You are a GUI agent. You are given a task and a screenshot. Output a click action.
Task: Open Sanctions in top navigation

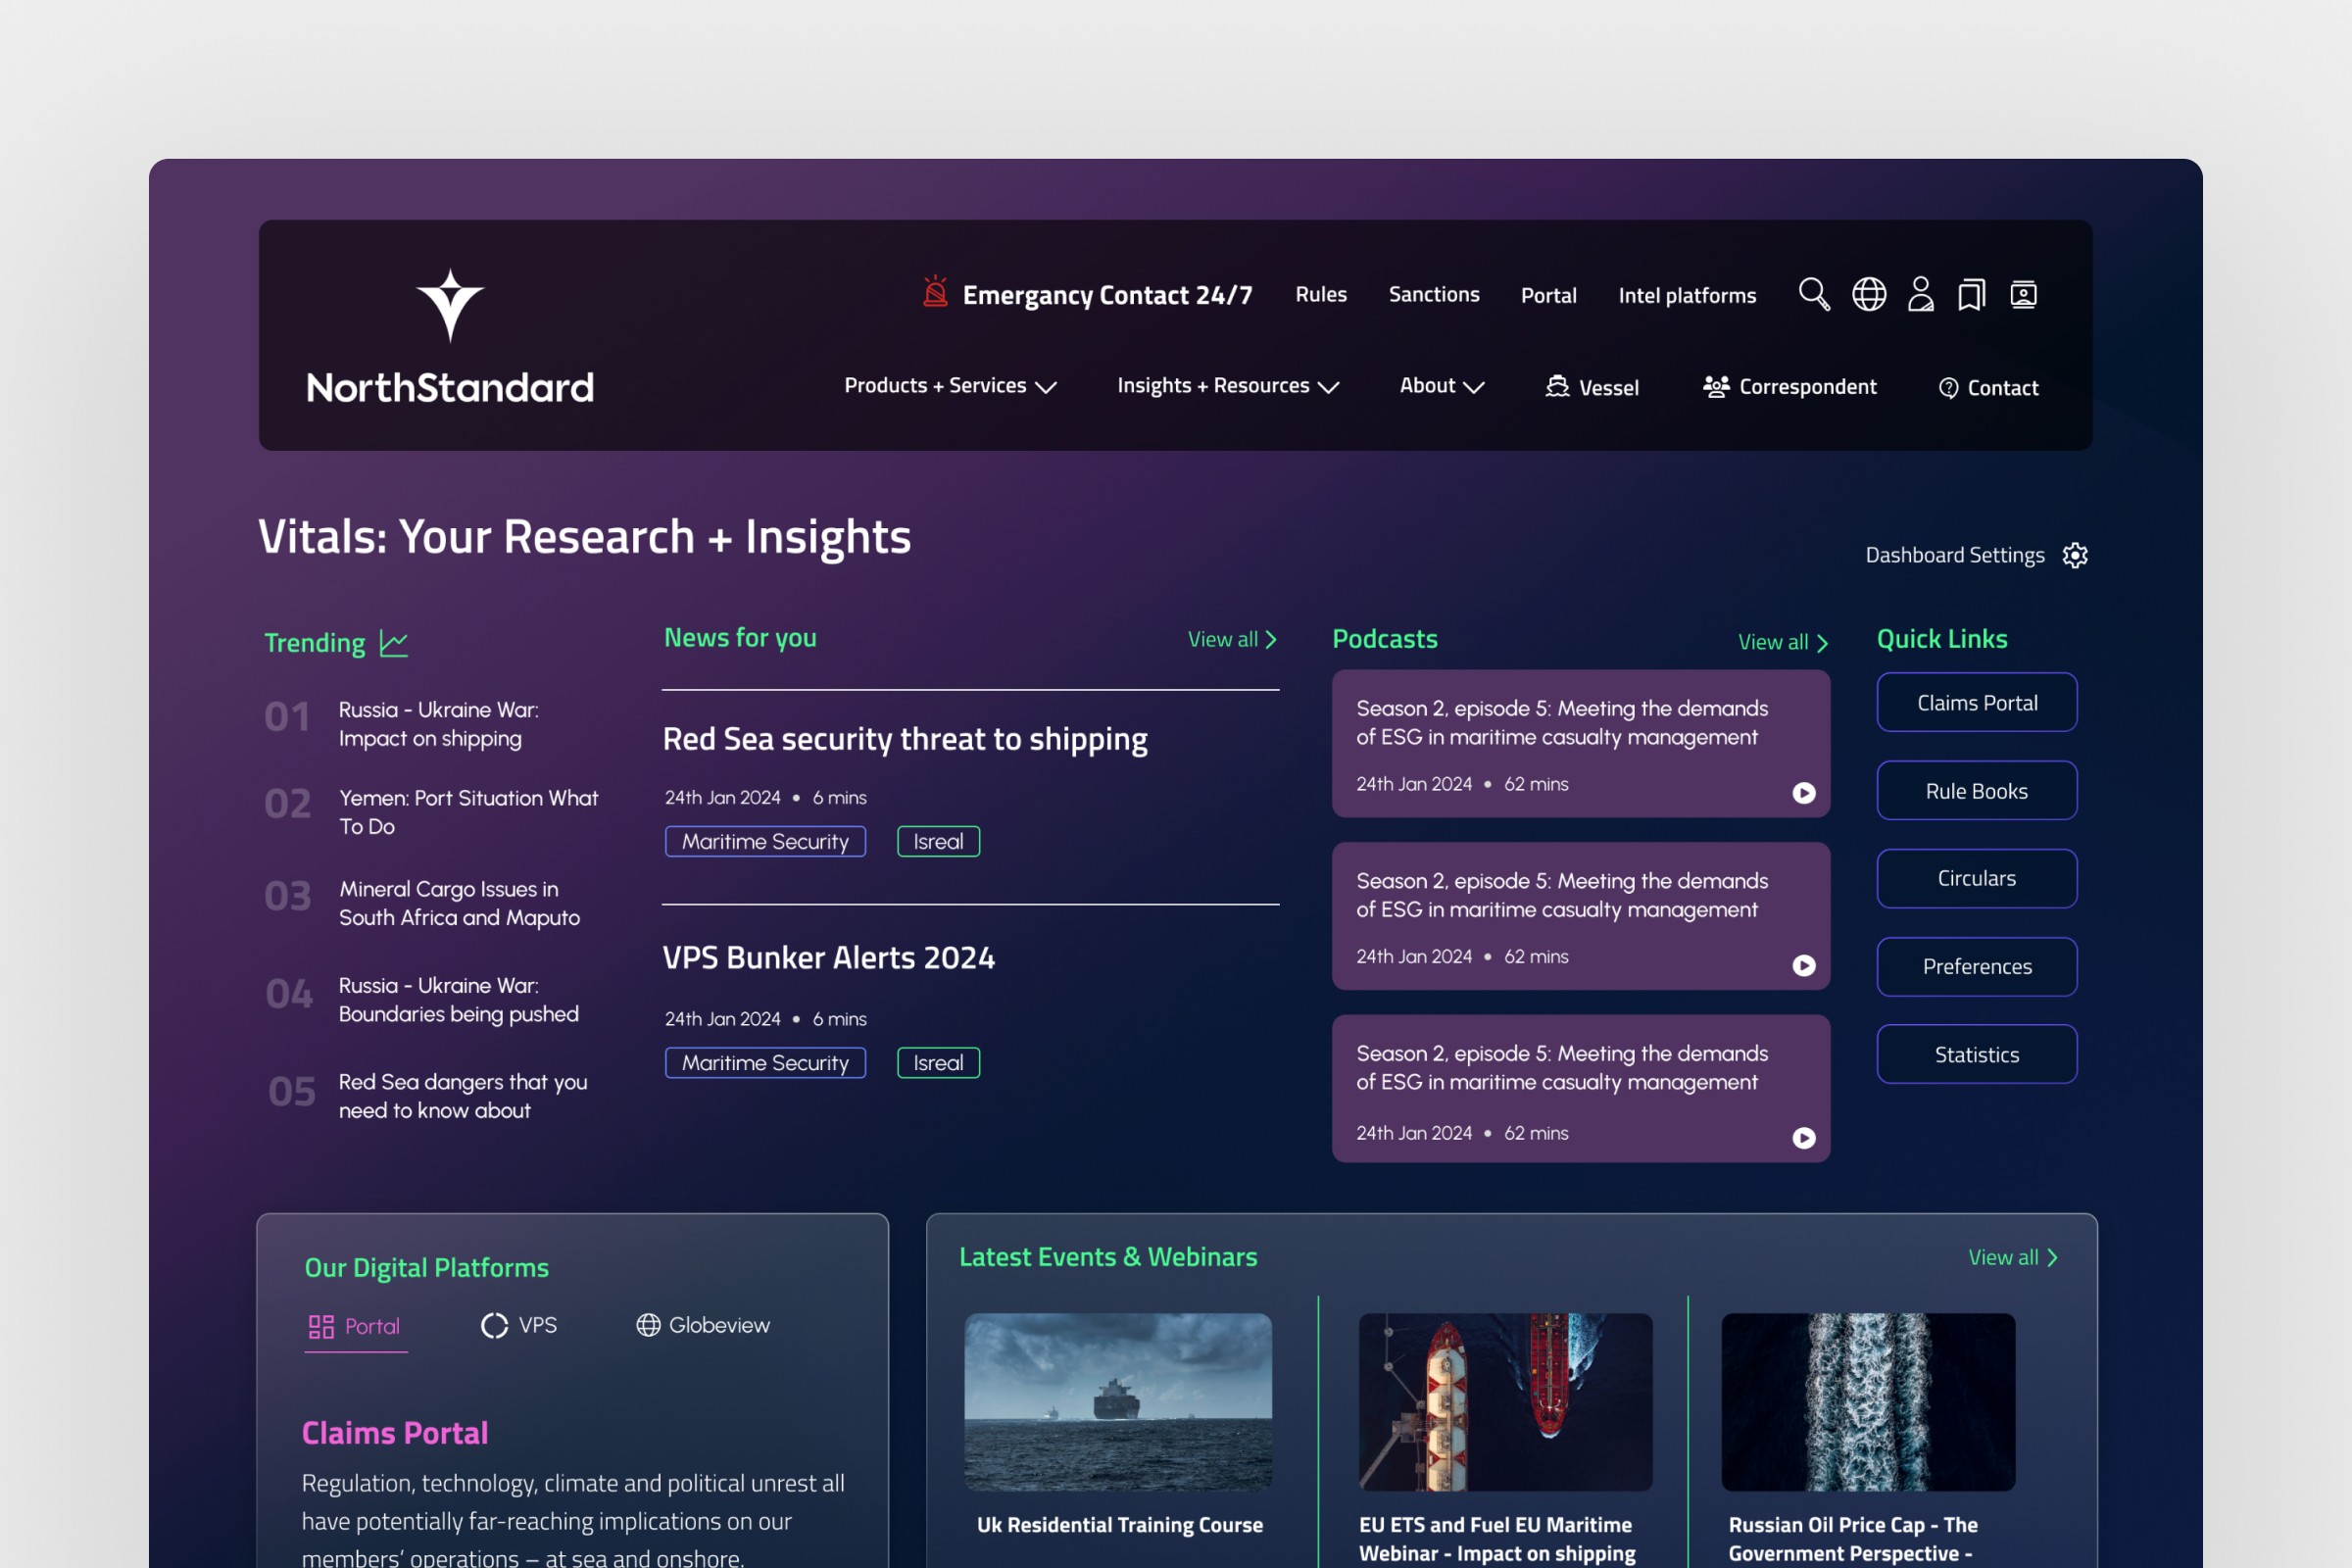coord(1433,294)
